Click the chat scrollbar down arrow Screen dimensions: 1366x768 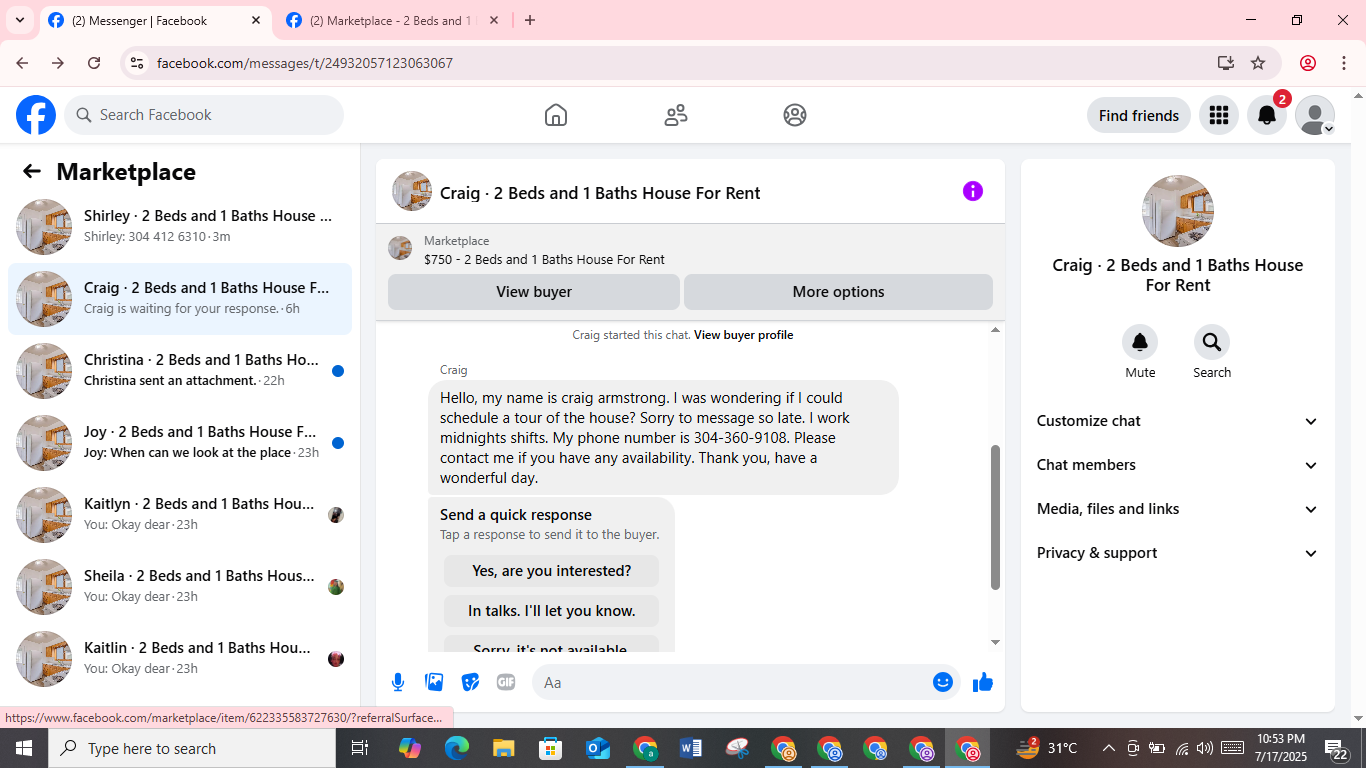995,643
